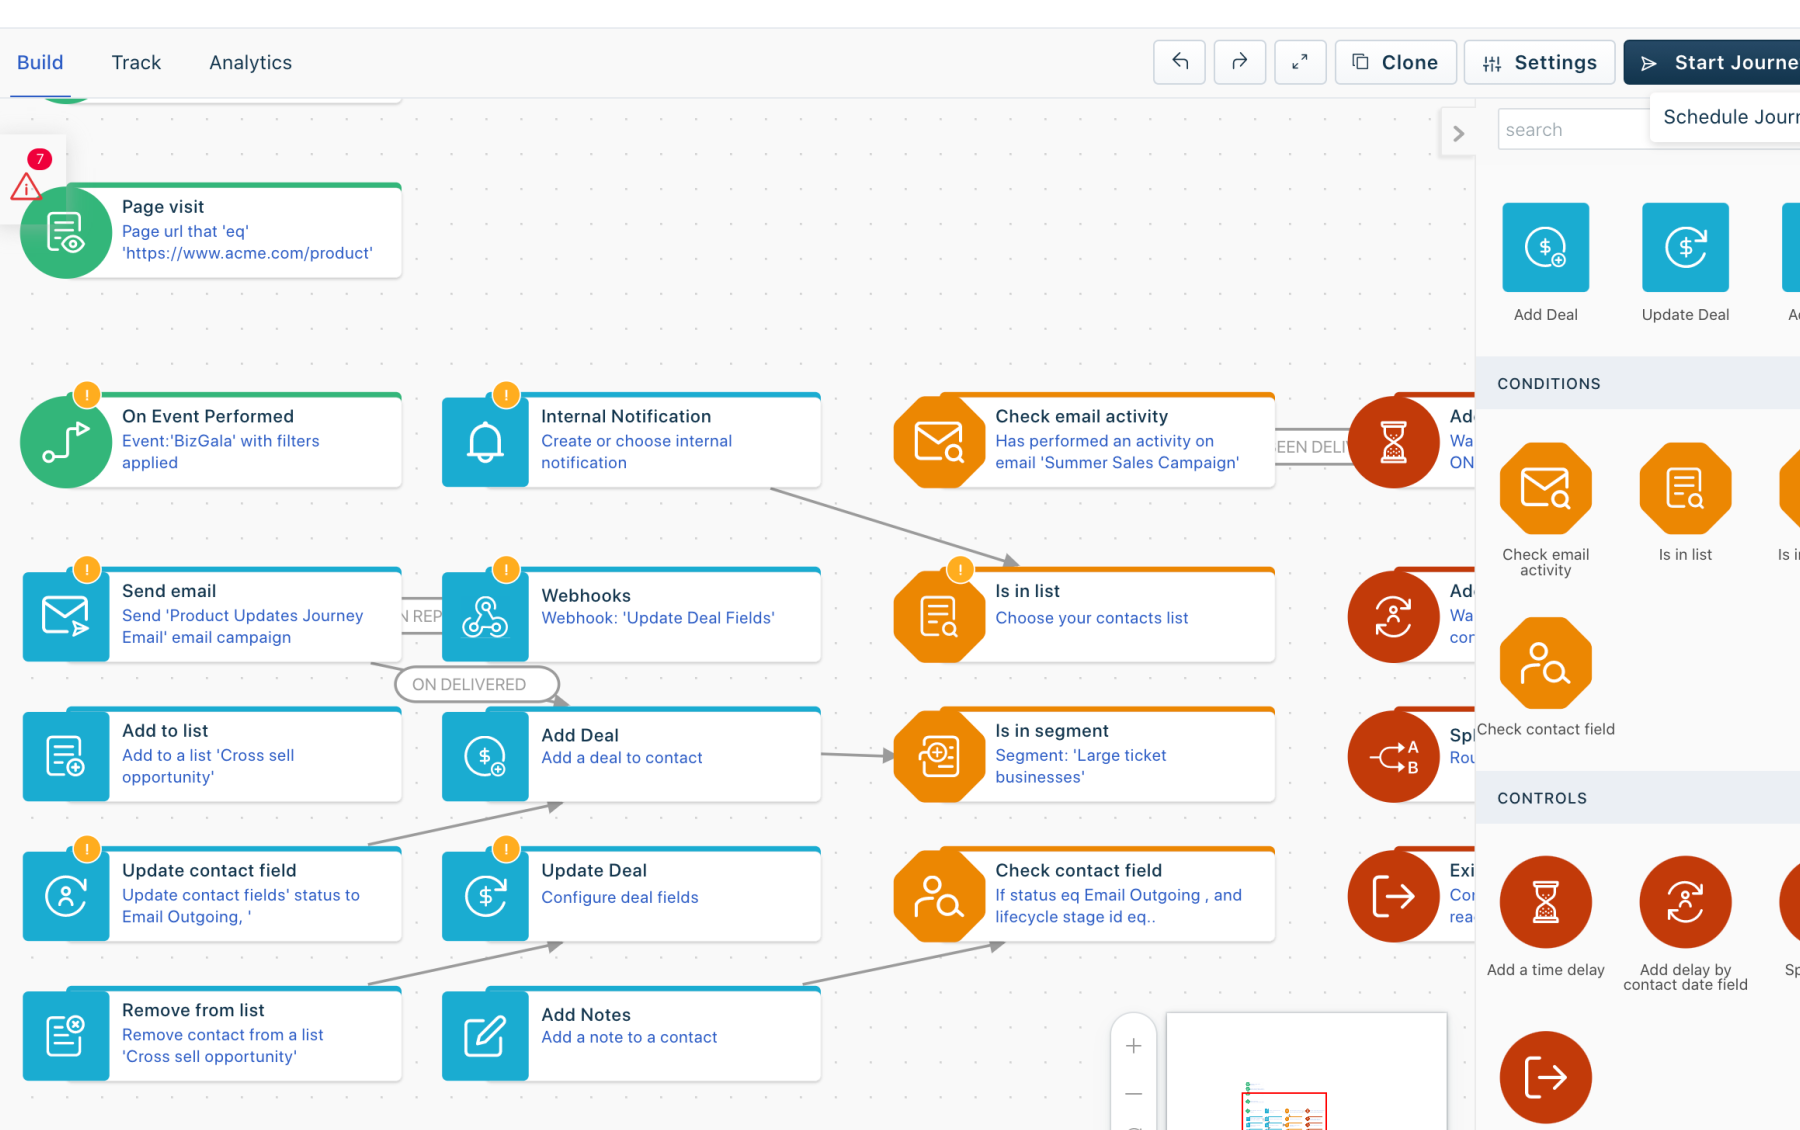The image size is (1800, 1130).
Task: Click the redo arrow button
Action: click(1239, 62)
